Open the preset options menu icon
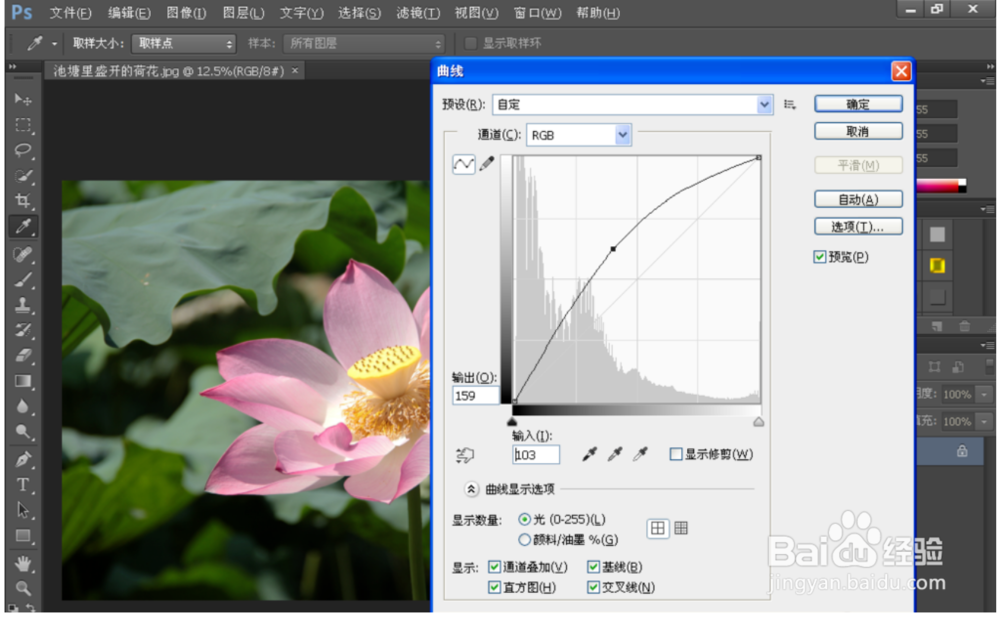This screenshot has height=617, width=1000. point(790,105)
